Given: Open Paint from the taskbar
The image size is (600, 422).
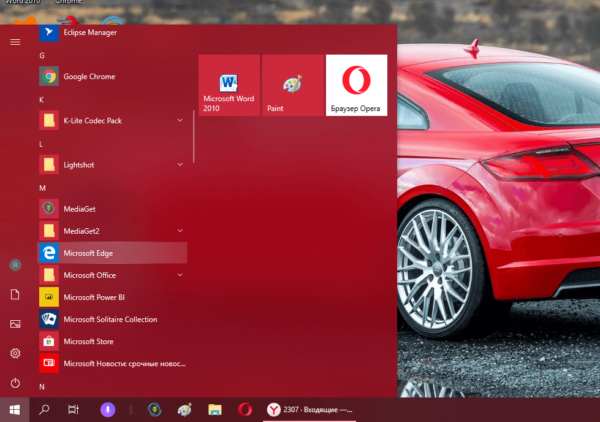Looking at the screenshot, I should pyautogui.click(x=184, y=410).
